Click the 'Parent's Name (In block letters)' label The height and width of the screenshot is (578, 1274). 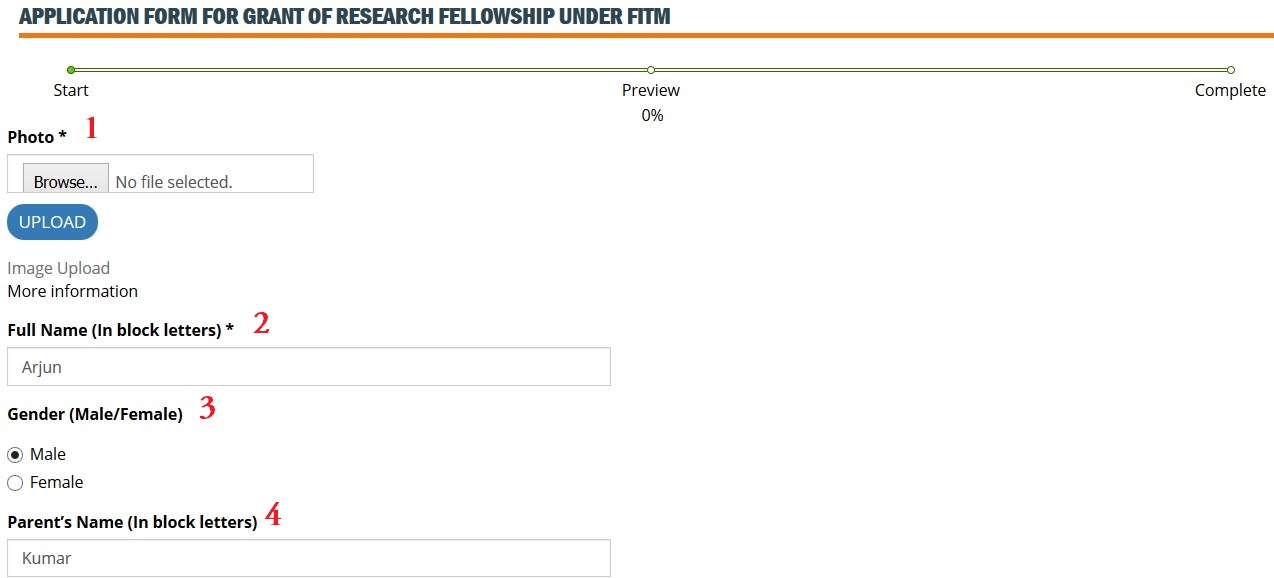click(x=132, y=522)
